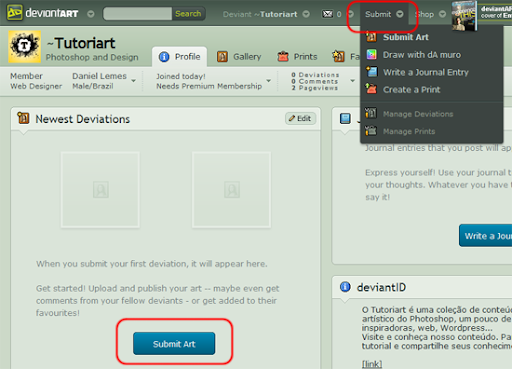The width and height of the screenshot is (512, 369).
Task: Expand the Shop dropdown arrow
Action: pyautogui.click(x=442, y=14)
